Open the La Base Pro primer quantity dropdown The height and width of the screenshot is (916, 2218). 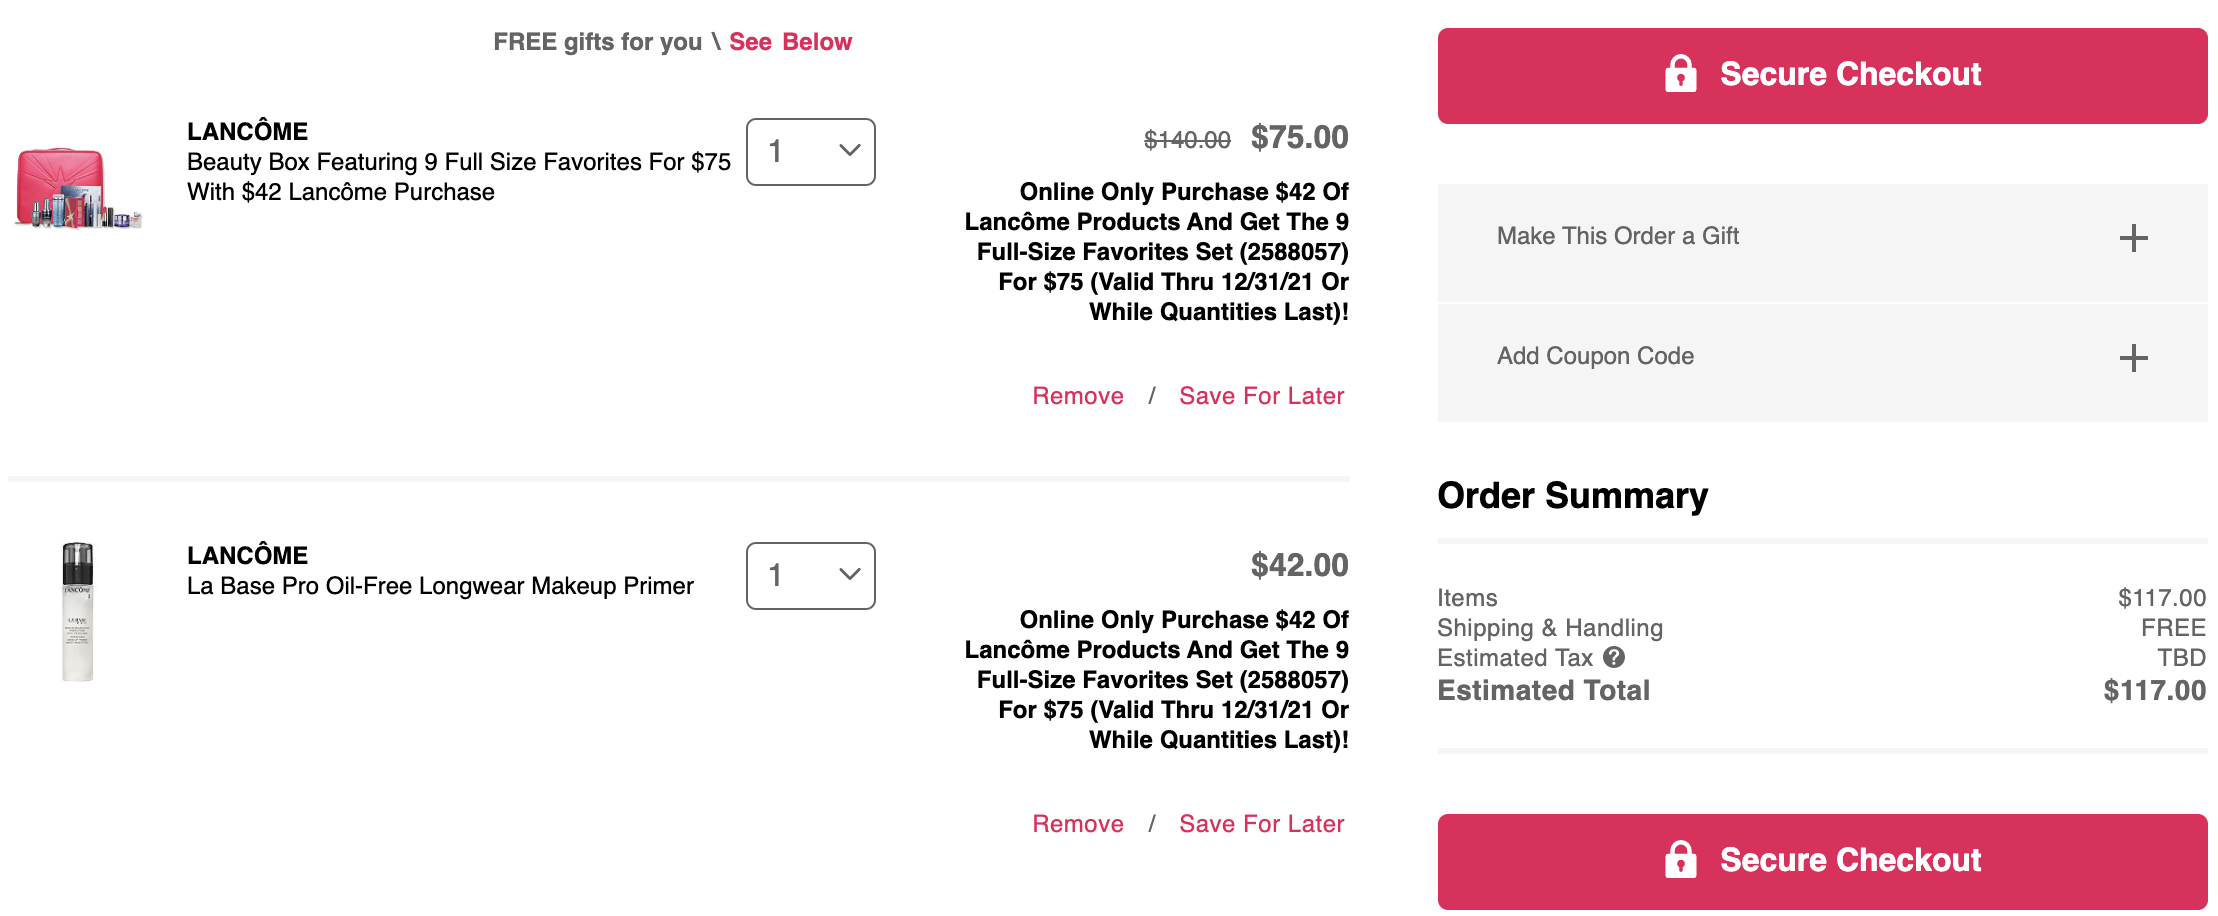[811, 576]
